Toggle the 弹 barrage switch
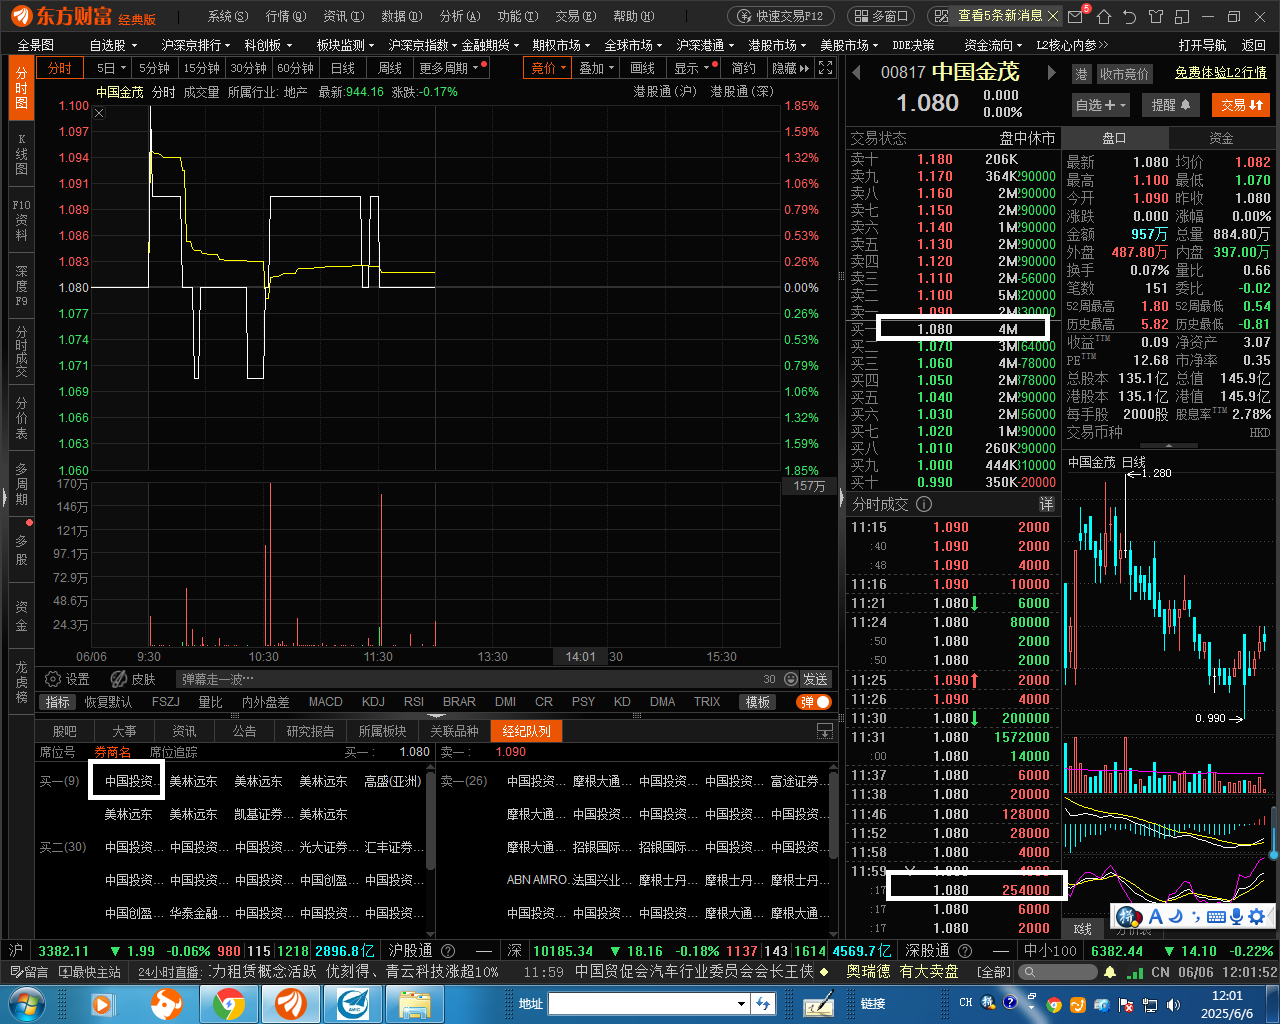The width and height of the screenshot is (1280, 1024). coord(814,702)
